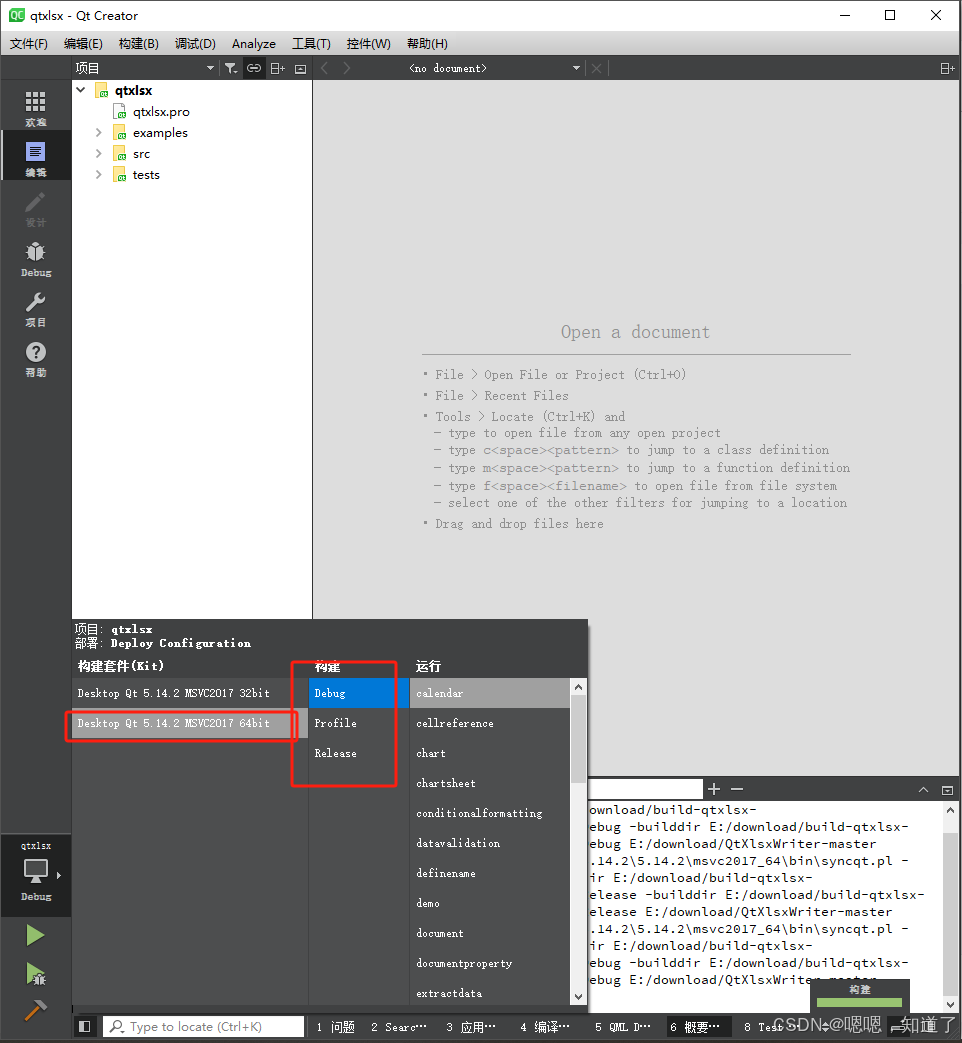The height and width of the screenshot is (1043, 962).
Task: Click the filter tree icon in project panel
Action: click(231, 68)
